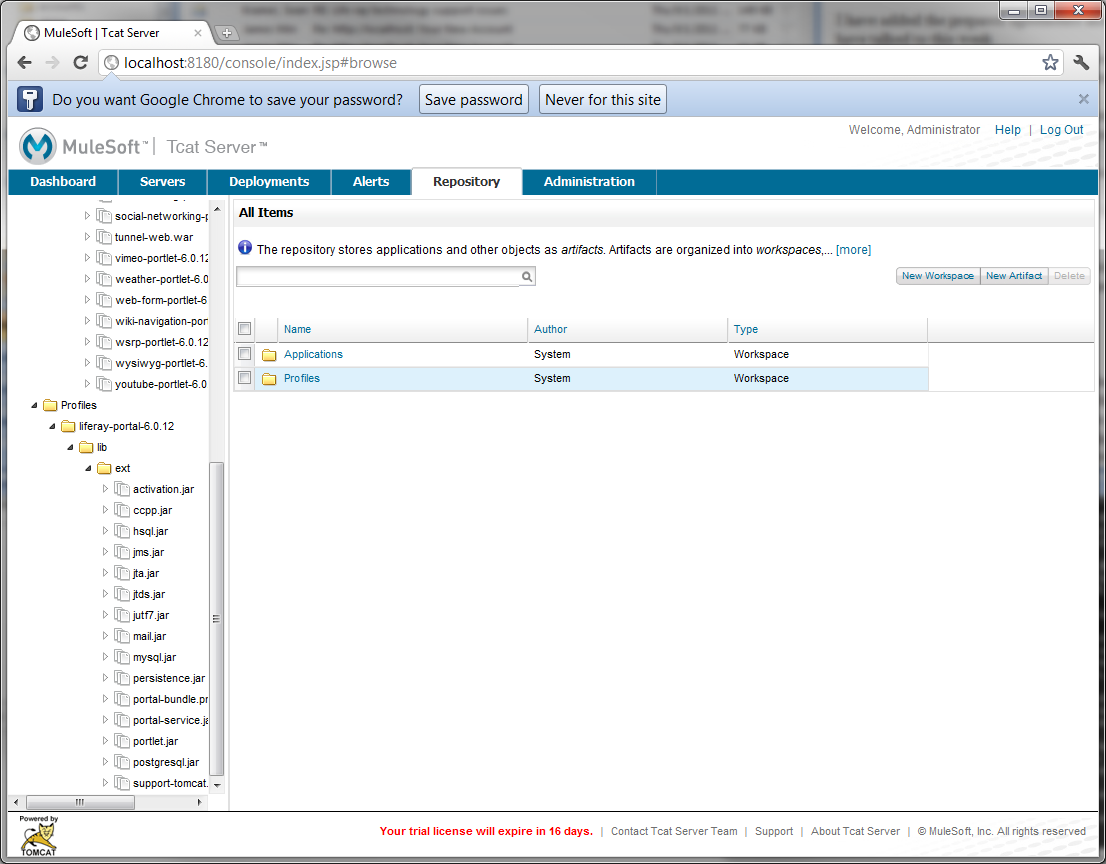
Task: Expand the ccpp.jar tree node
Action: pyautogui.click(x=106, y=509)
